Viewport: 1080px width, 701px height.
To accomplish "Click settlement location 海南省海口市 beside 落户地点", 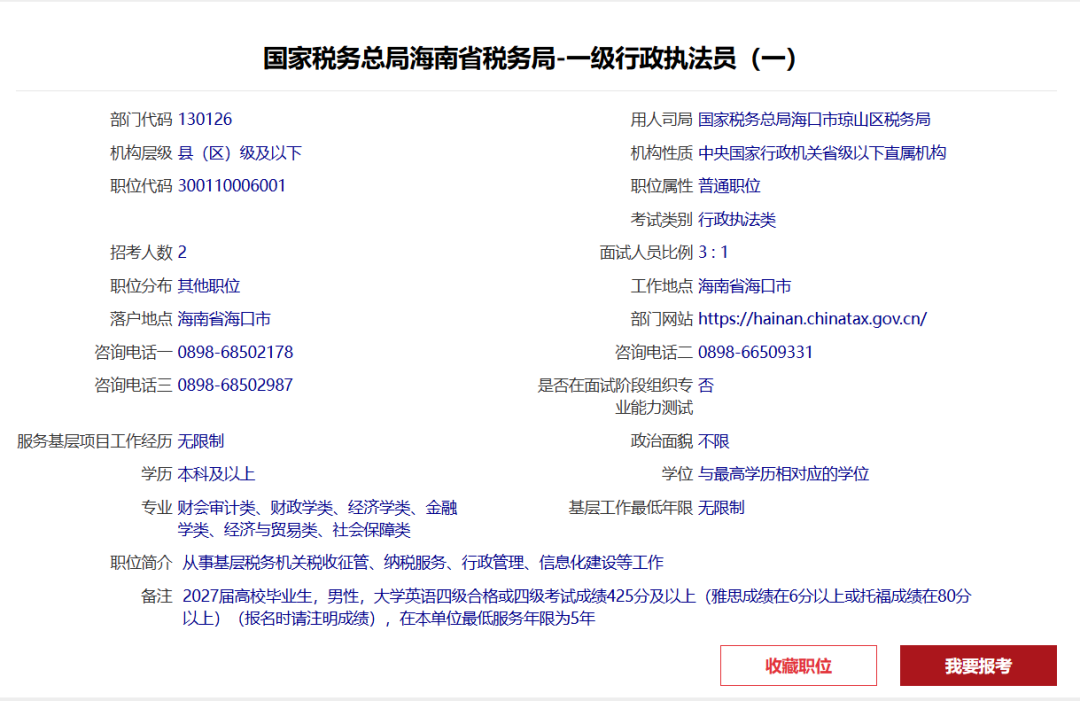I will [x=224, y=319].
